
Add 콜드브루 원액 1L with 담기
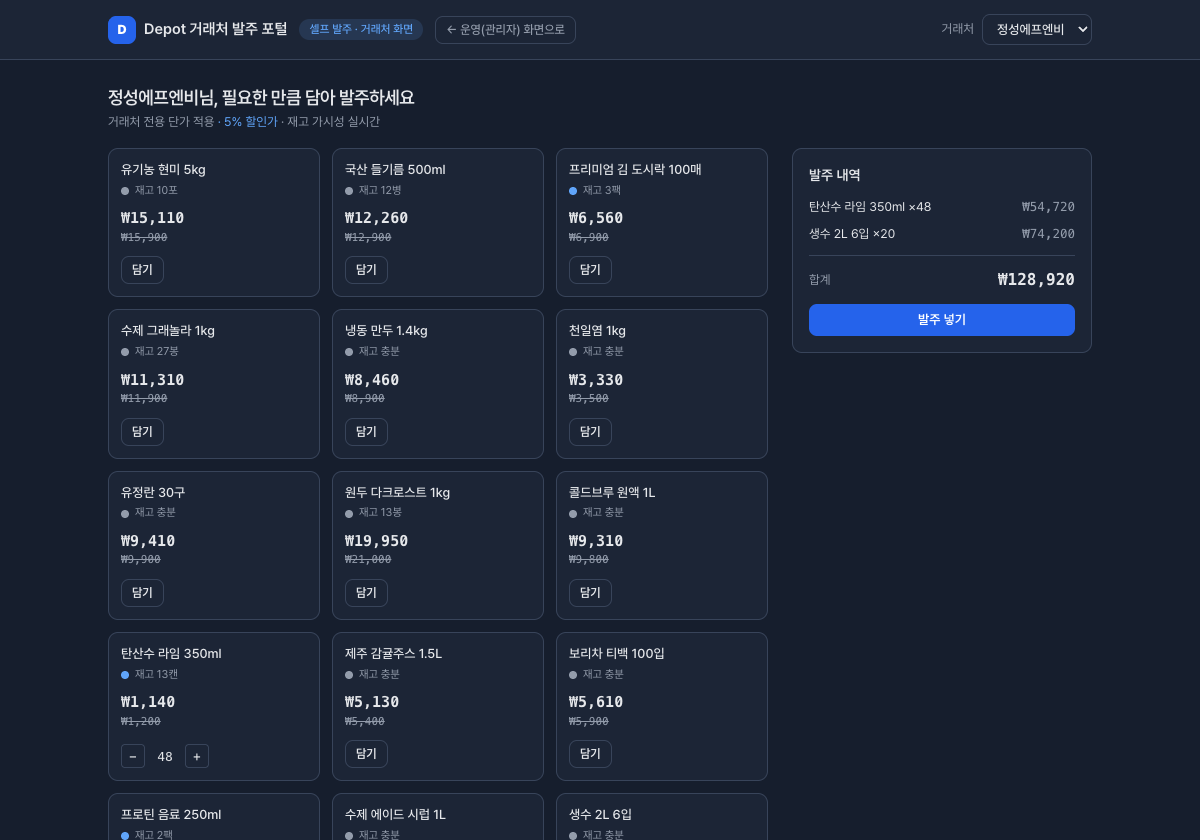pos(590,593)
